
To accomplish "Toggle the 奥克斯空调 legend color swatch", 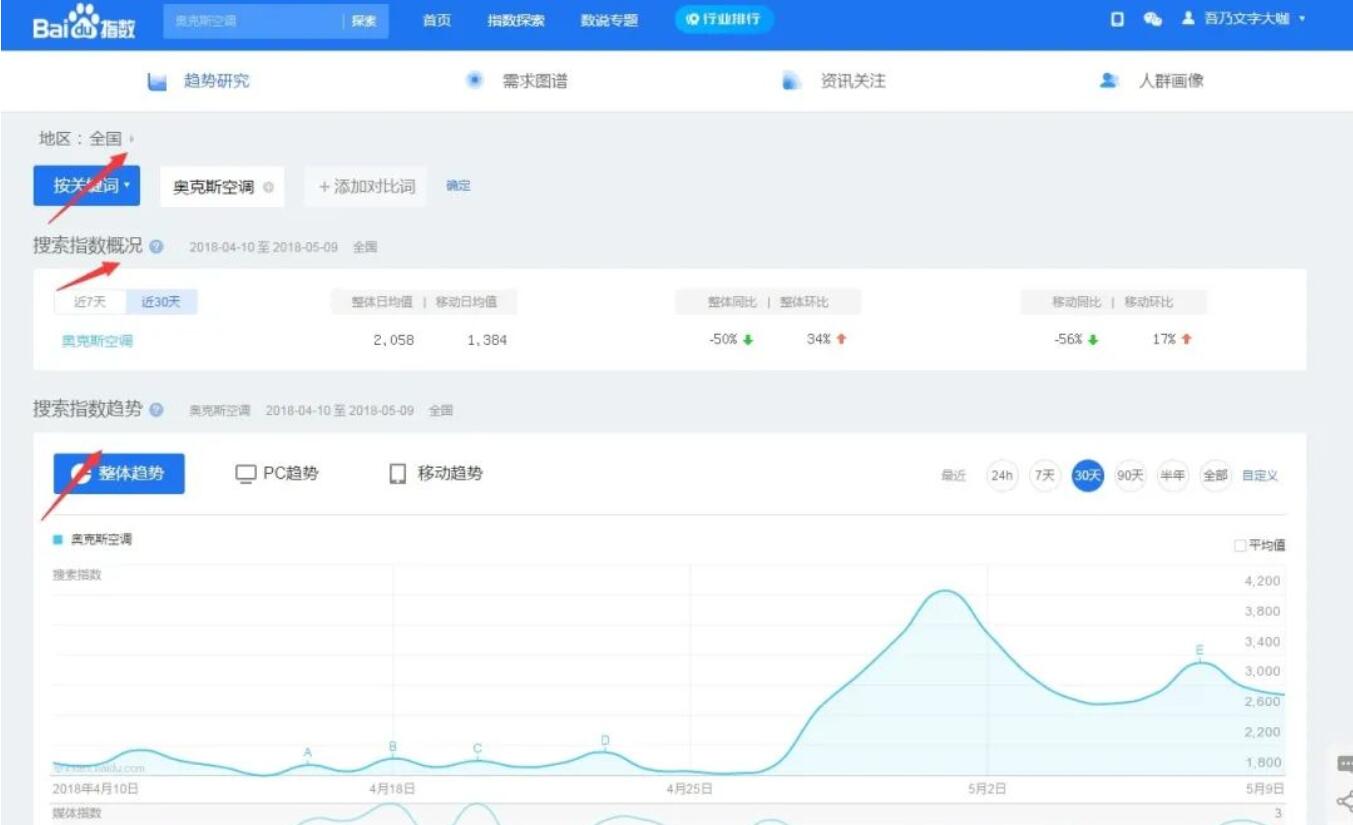I will click(58, 540).
